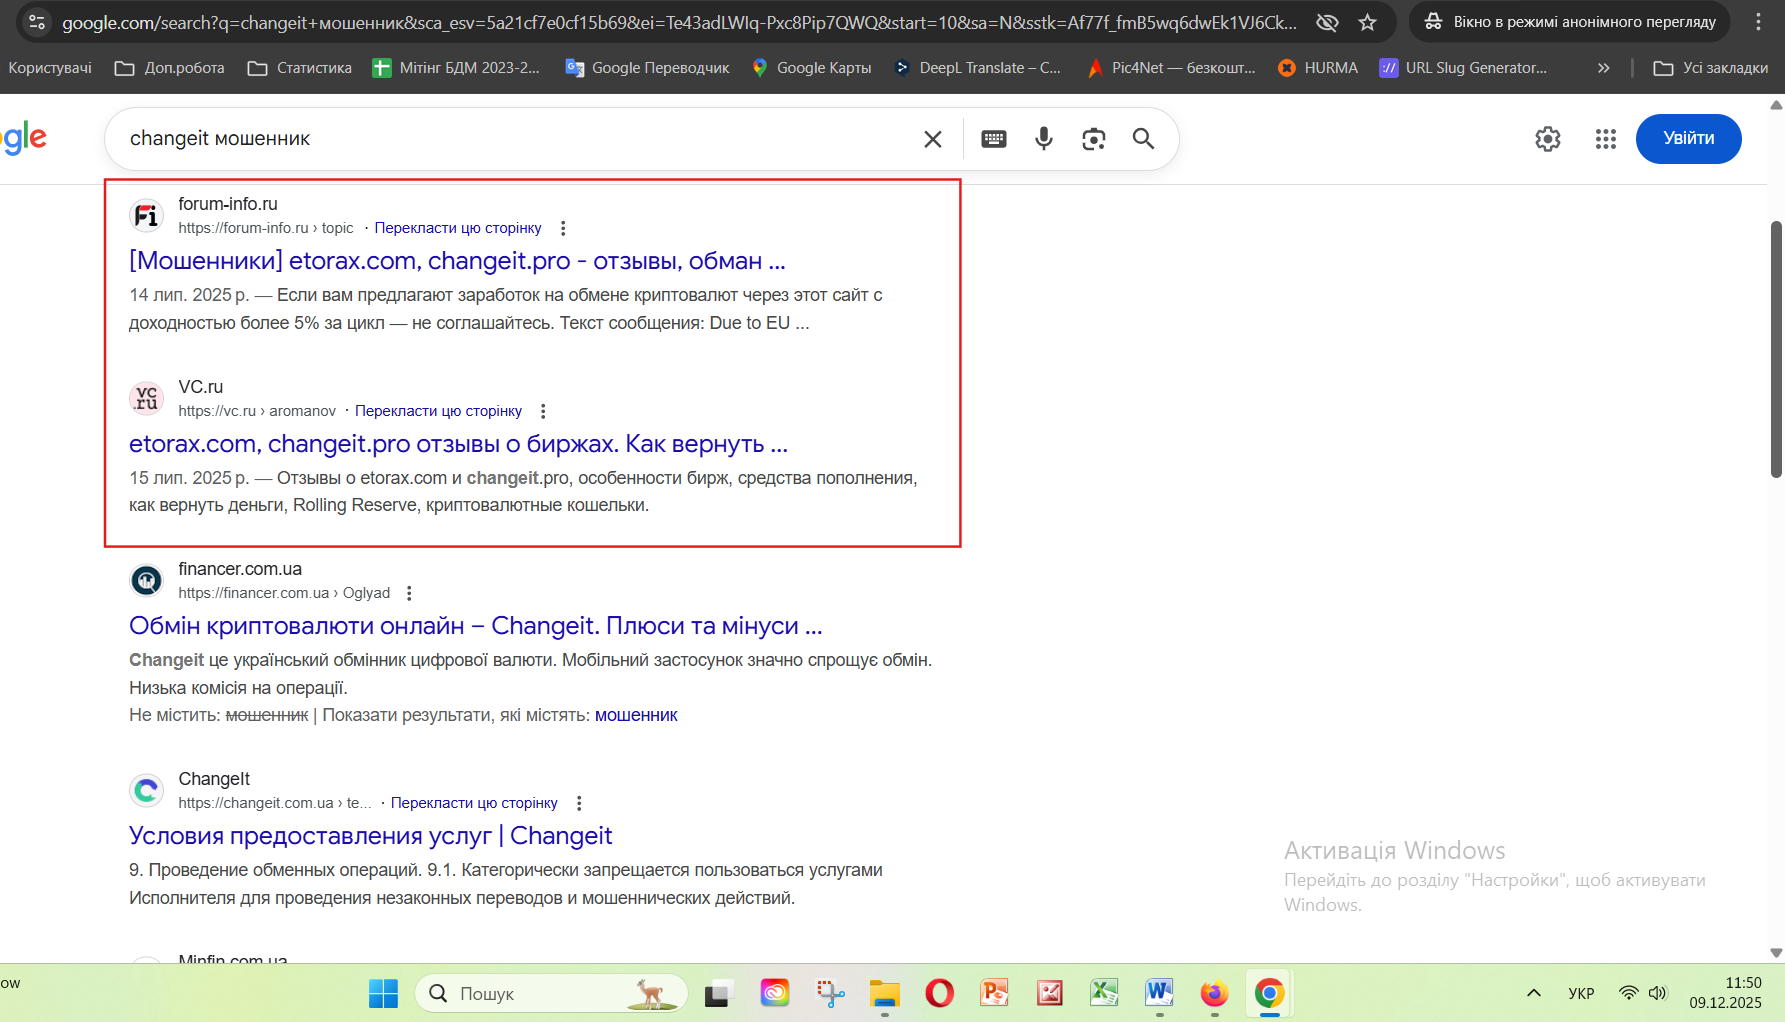
Task: Show results that must include мошенник
Action: [x=636, y=715]
